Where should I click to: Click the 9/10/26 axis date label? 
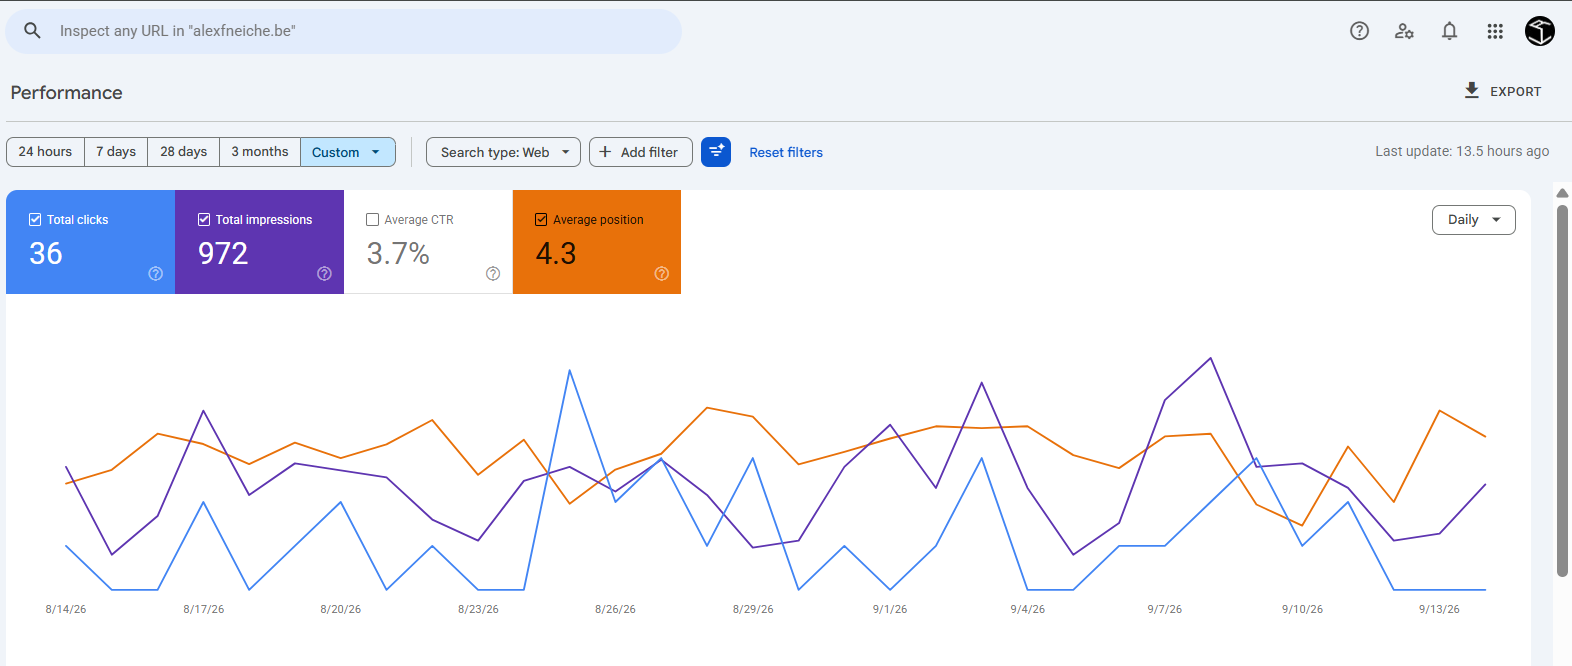point(1302,609)
